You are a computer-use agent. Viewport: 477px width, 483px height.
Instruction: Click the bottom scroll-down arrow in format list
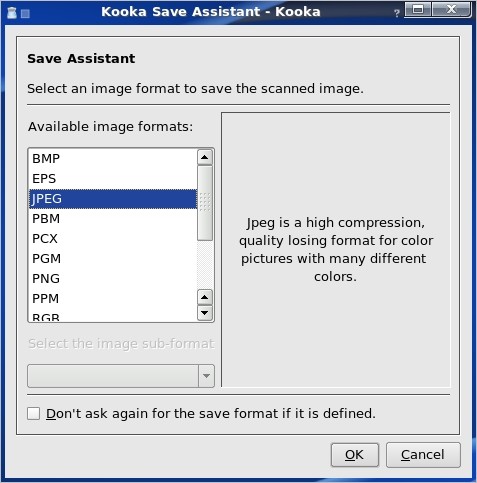[x=205, y=313]
